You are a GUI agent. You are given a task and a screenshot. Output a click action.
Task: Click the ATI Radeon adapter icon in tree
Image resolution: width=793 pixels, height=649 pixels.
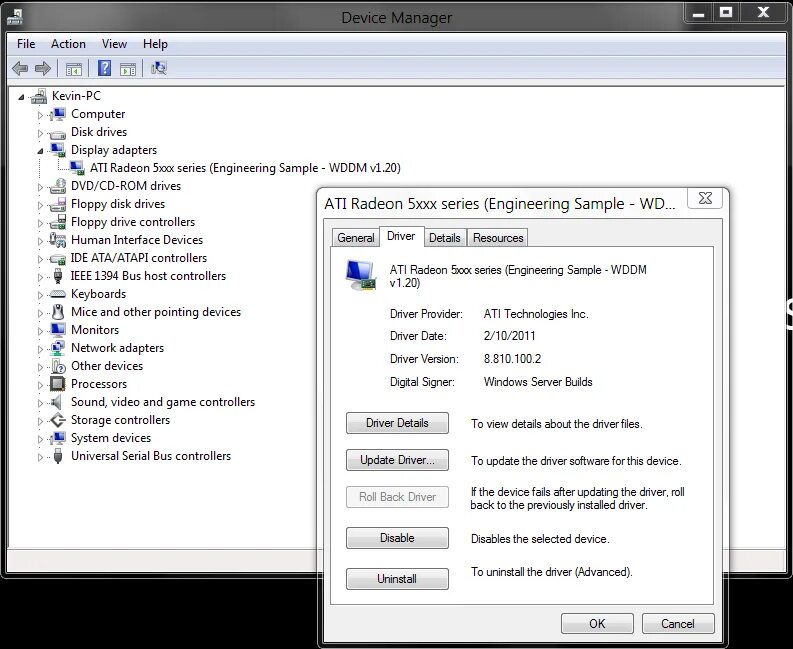tap(77, 168)
